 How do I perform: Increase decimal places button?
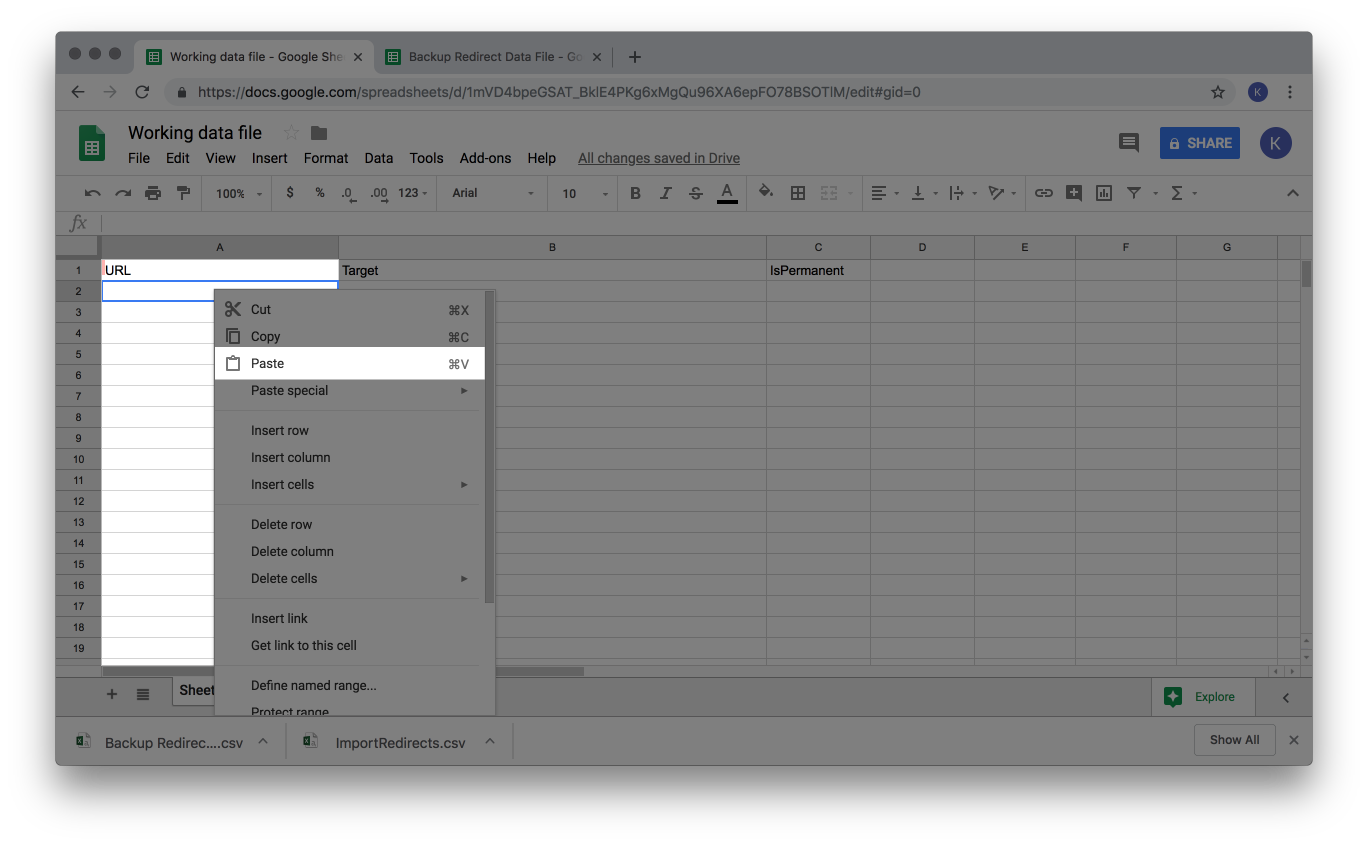coord(379,193)
